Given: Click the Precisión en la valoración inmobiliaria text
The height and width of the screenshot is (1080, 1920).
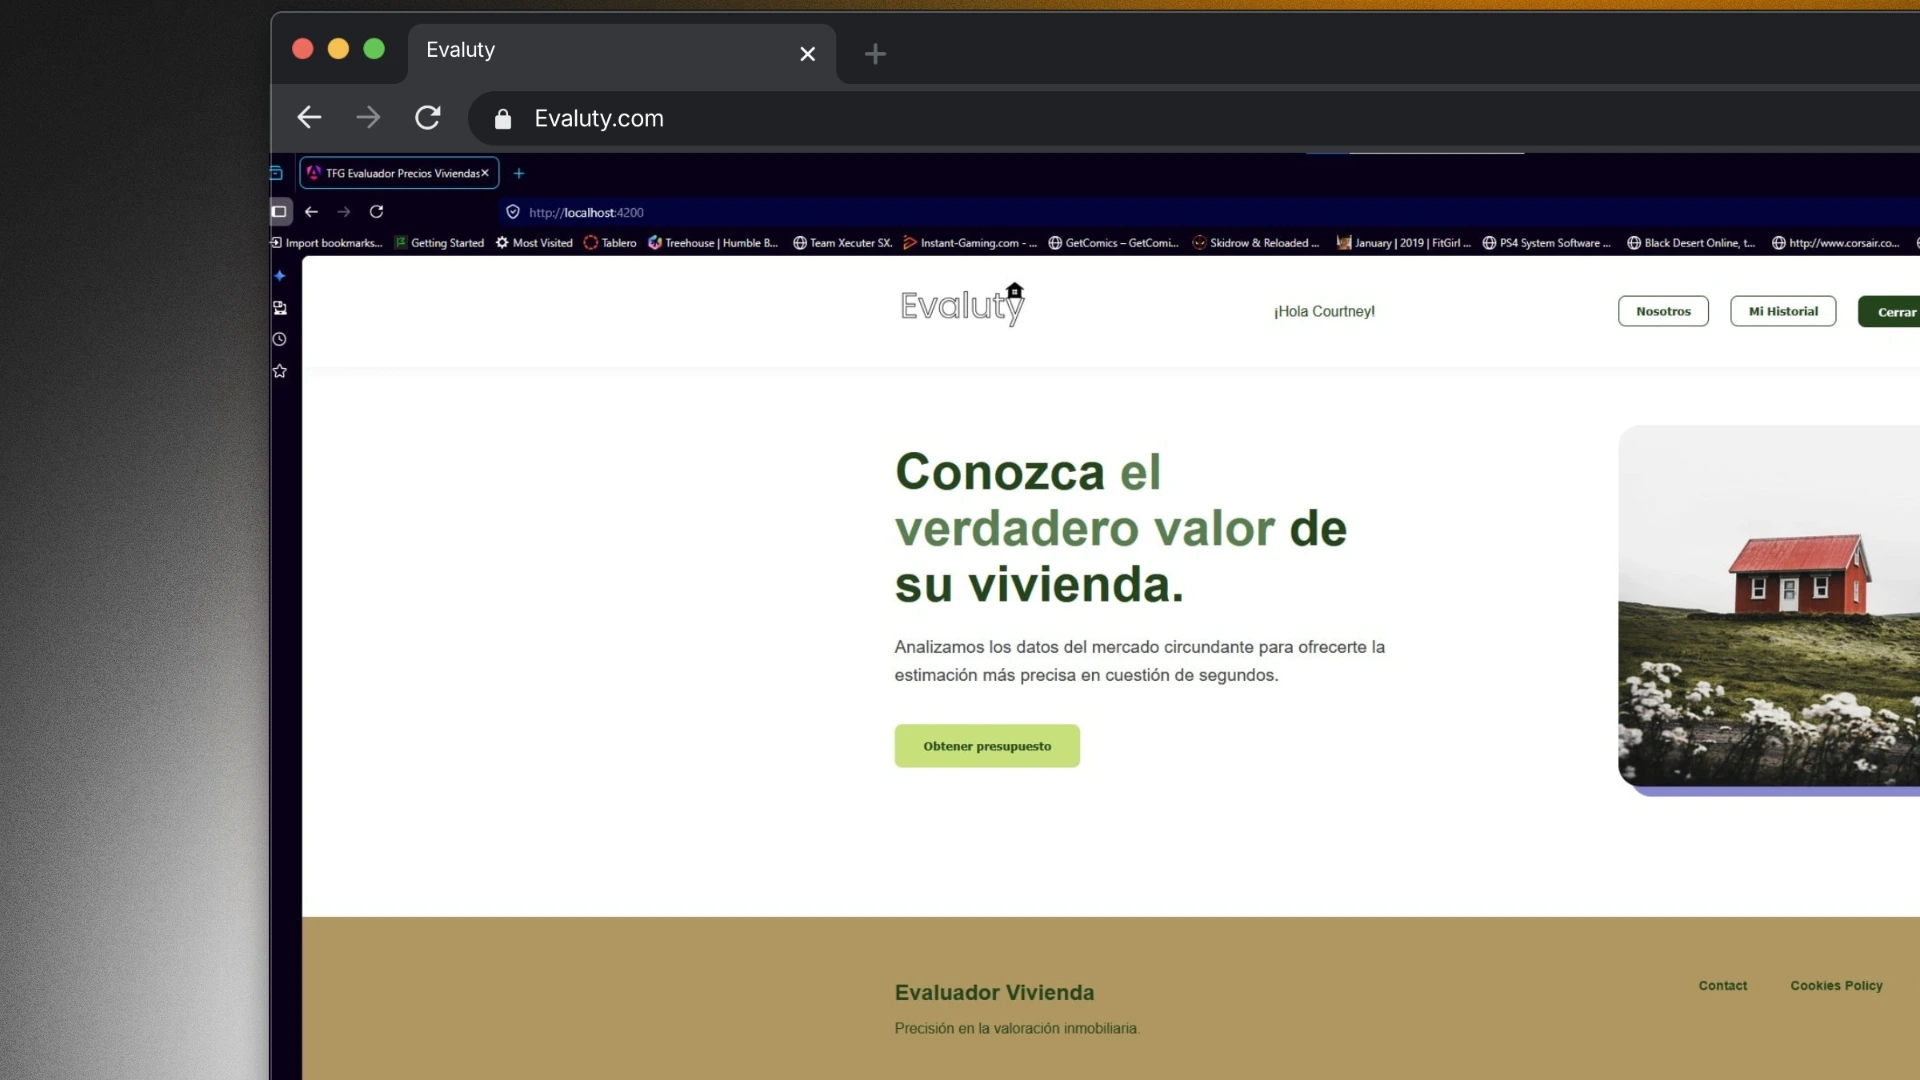Looking at the screenshot, I should pos(1017,1028).
